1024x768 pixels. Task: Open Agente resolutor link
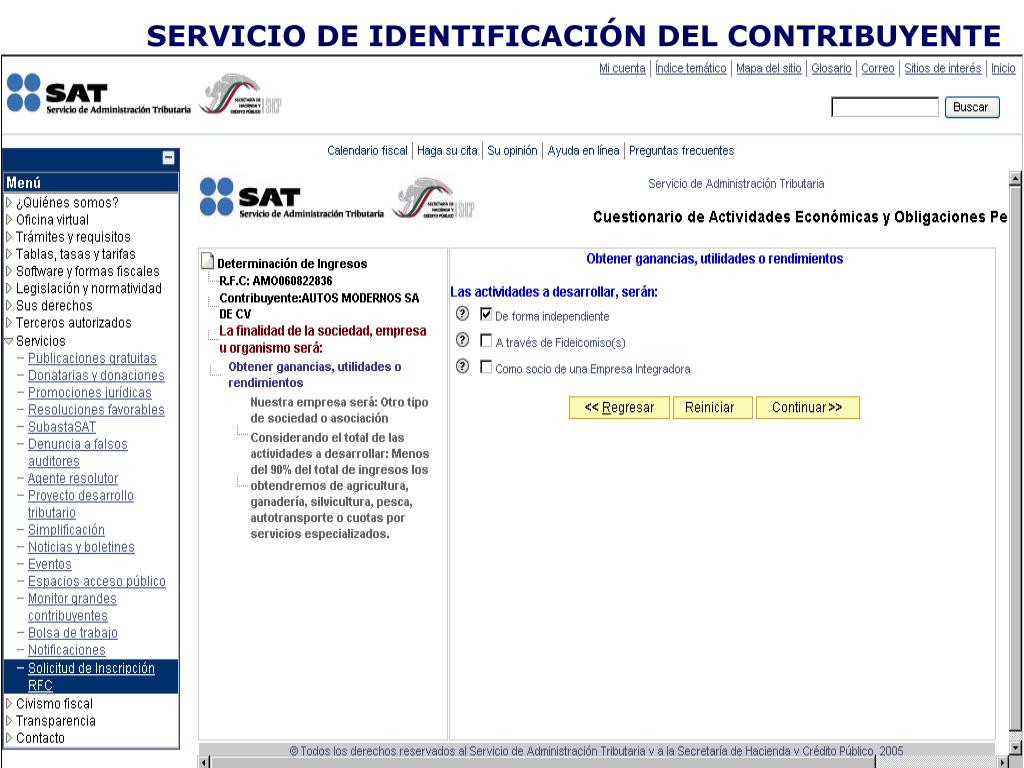72,478
